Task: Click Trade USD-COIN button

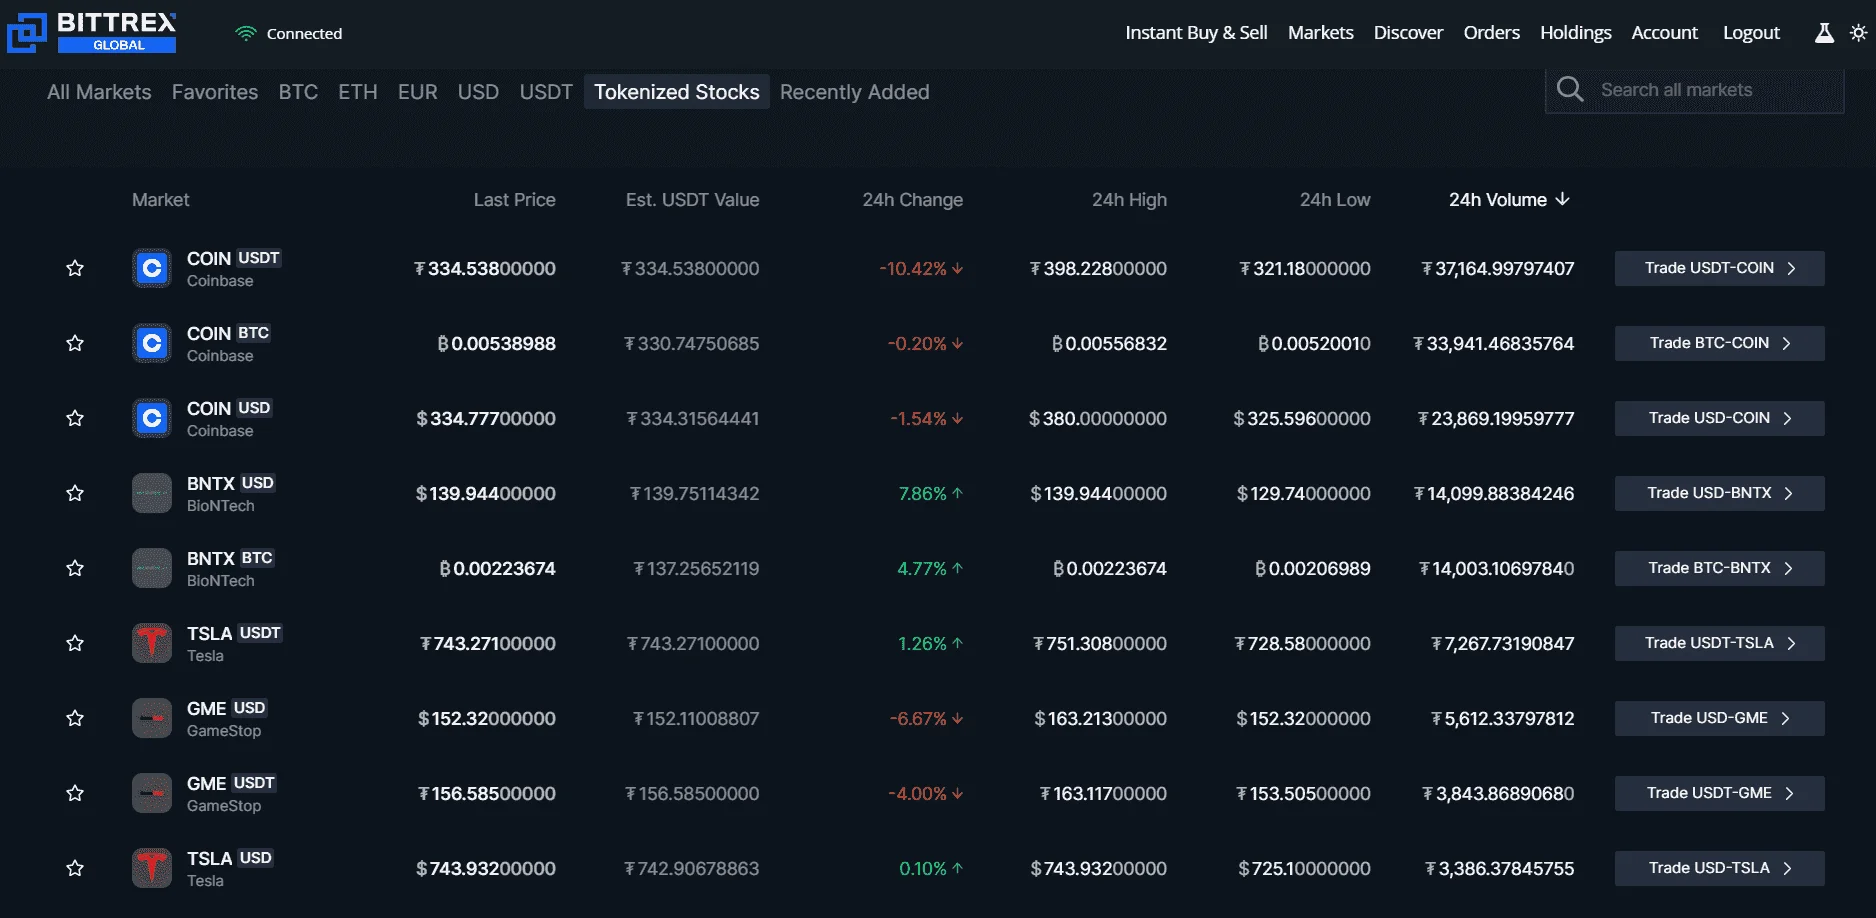Action: 1719,418
